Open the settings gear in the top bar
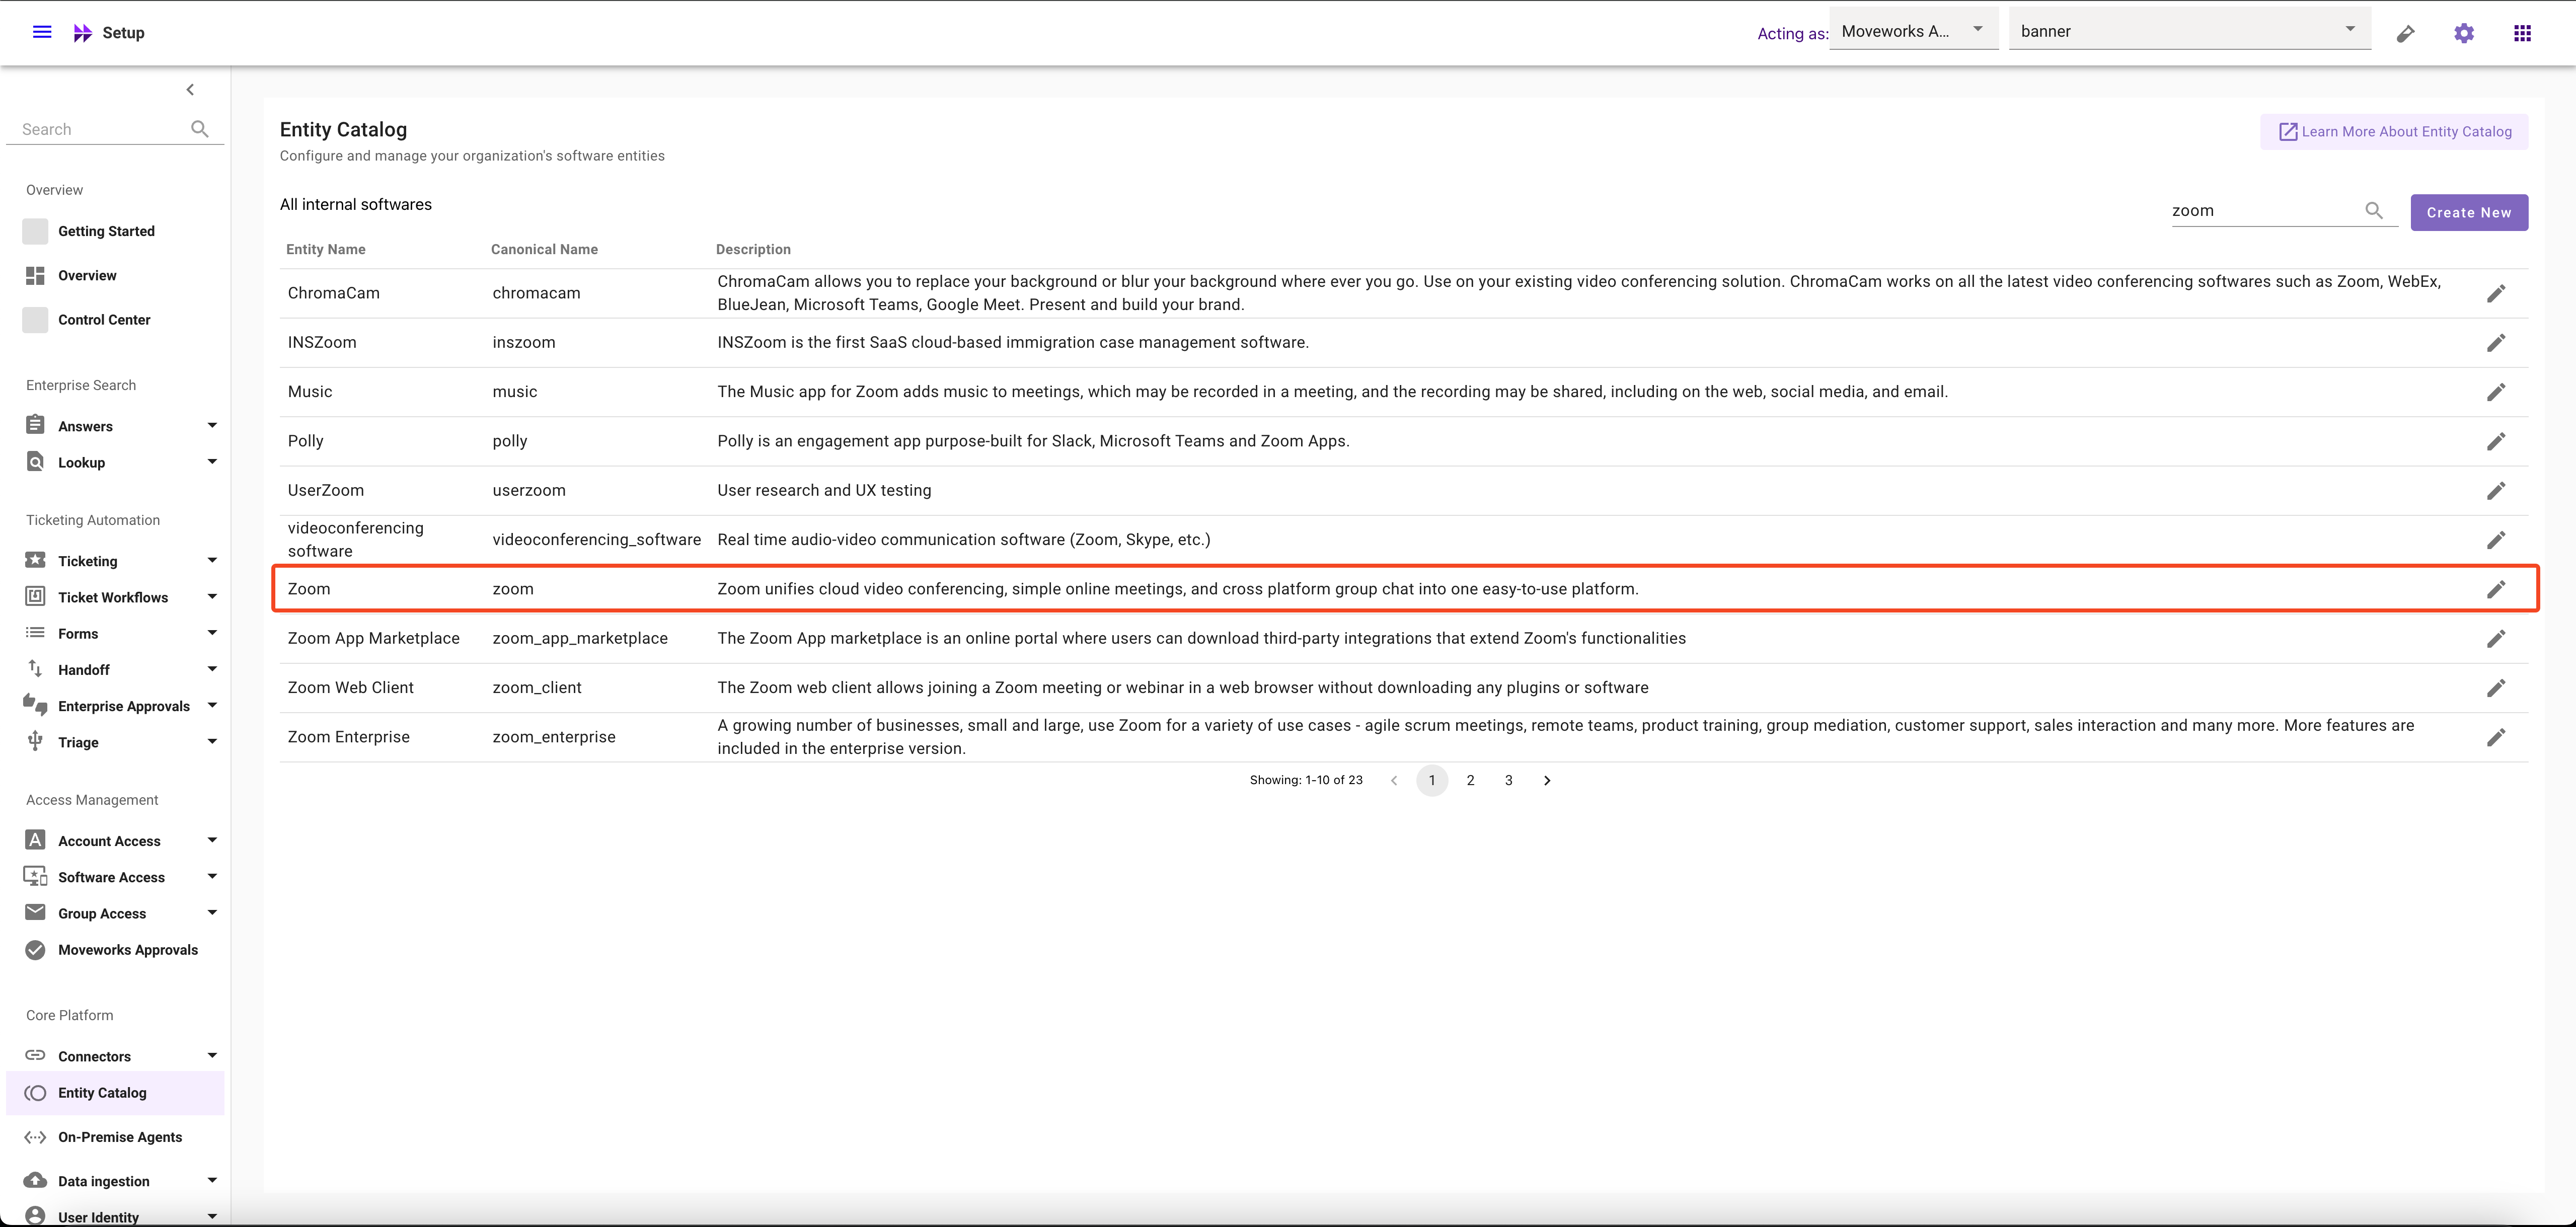 (2463, 33)
